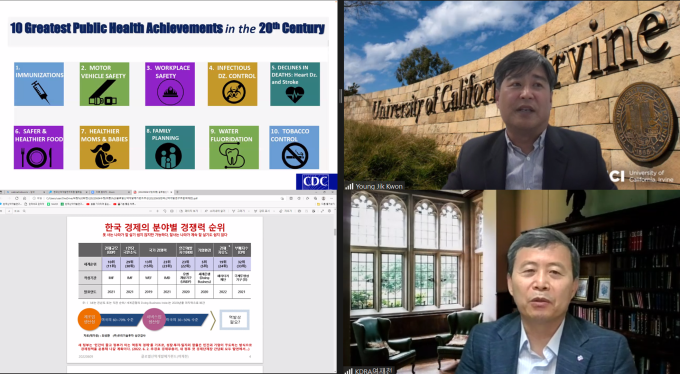This screenshot has width=680, height=374.
Task: Click the browser address bar file path
Action: coord(121,198)
